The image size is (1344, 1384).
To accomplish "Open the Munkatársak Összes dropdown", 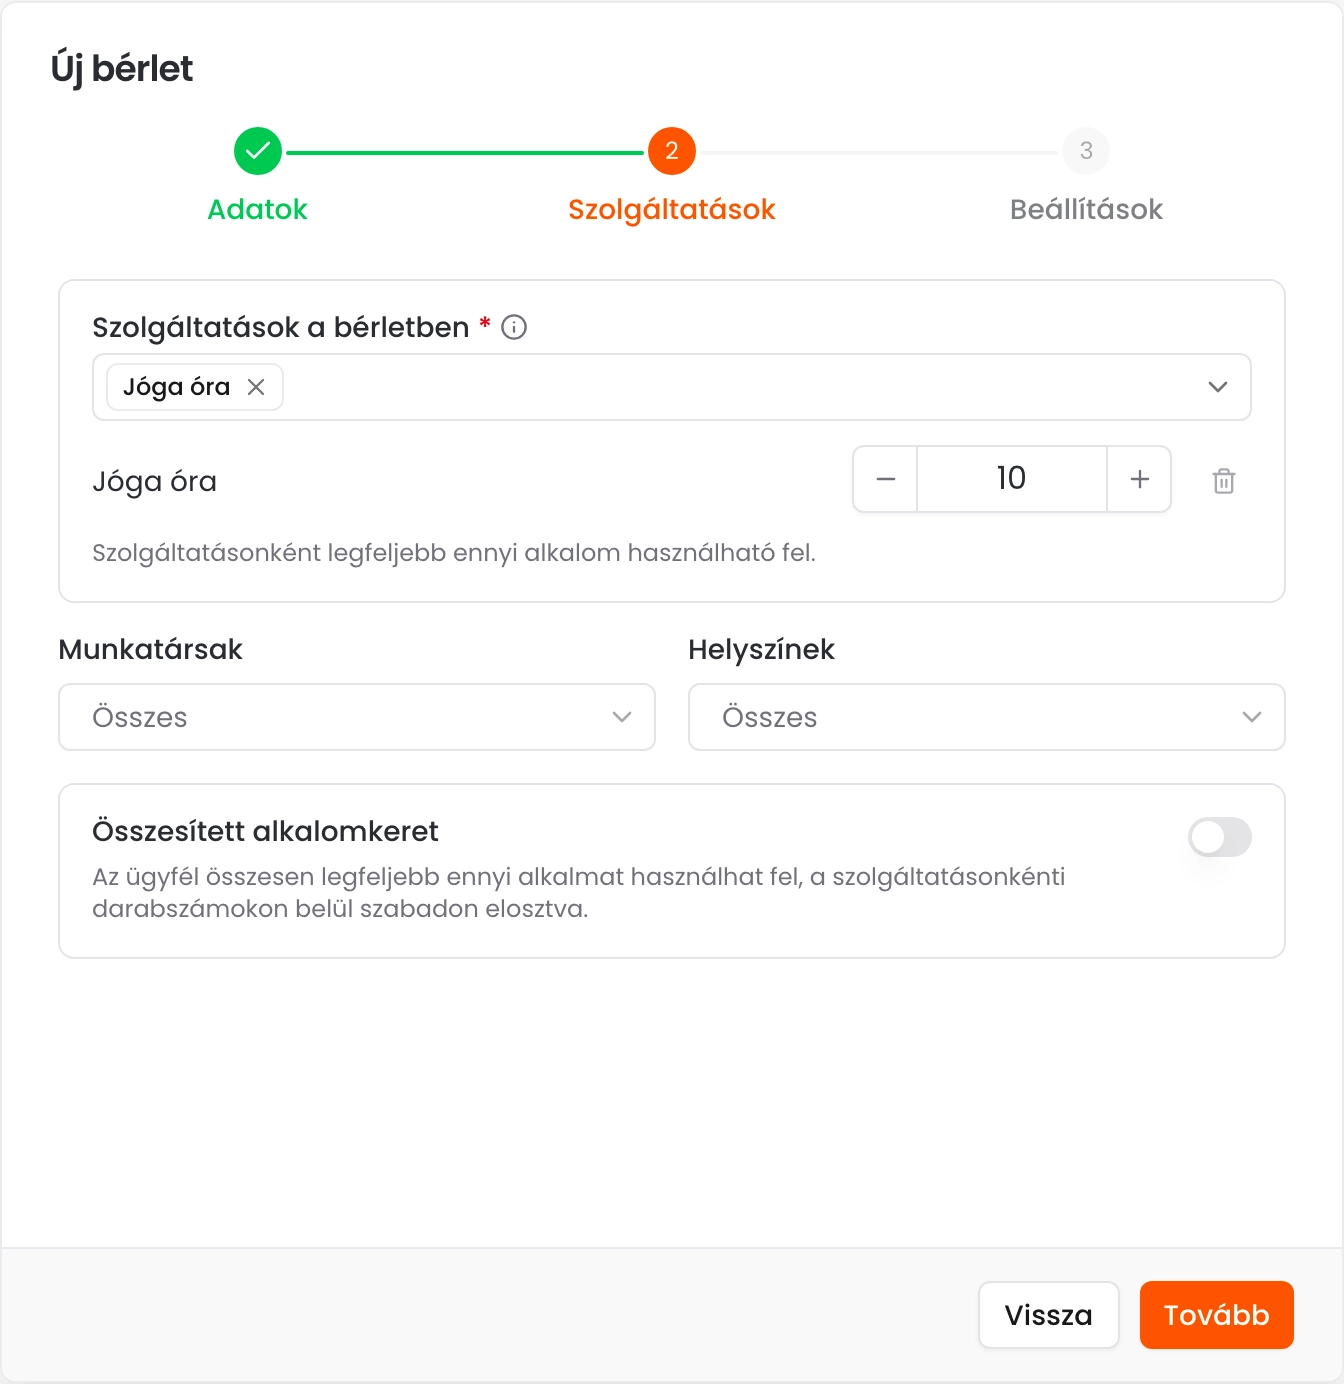I will point(357,717).
